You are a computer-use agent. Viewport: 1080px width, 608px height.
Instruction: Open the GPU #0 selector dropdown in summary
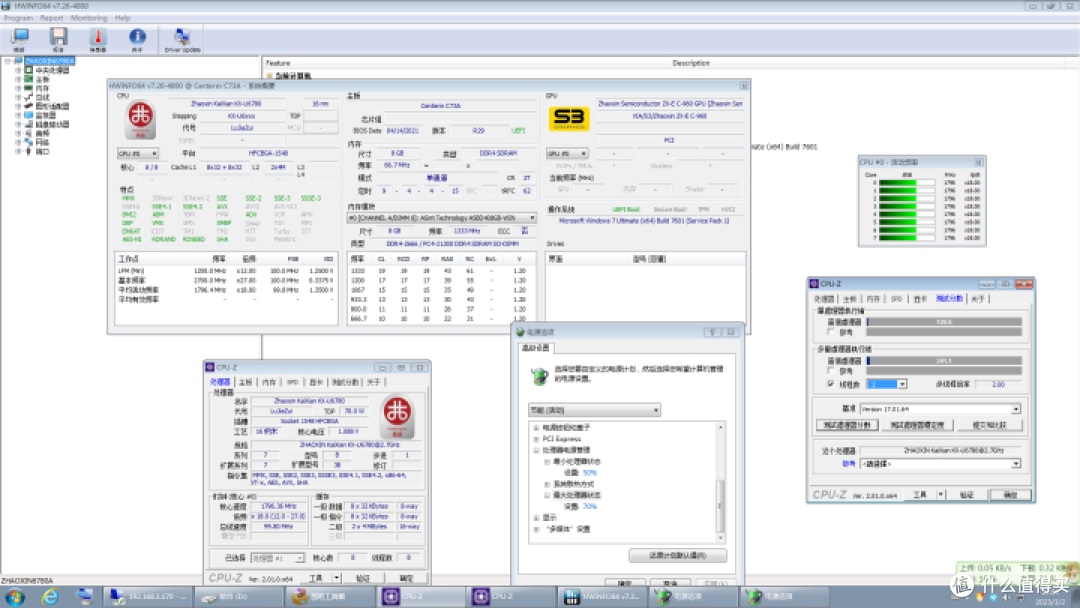point(567,154)
